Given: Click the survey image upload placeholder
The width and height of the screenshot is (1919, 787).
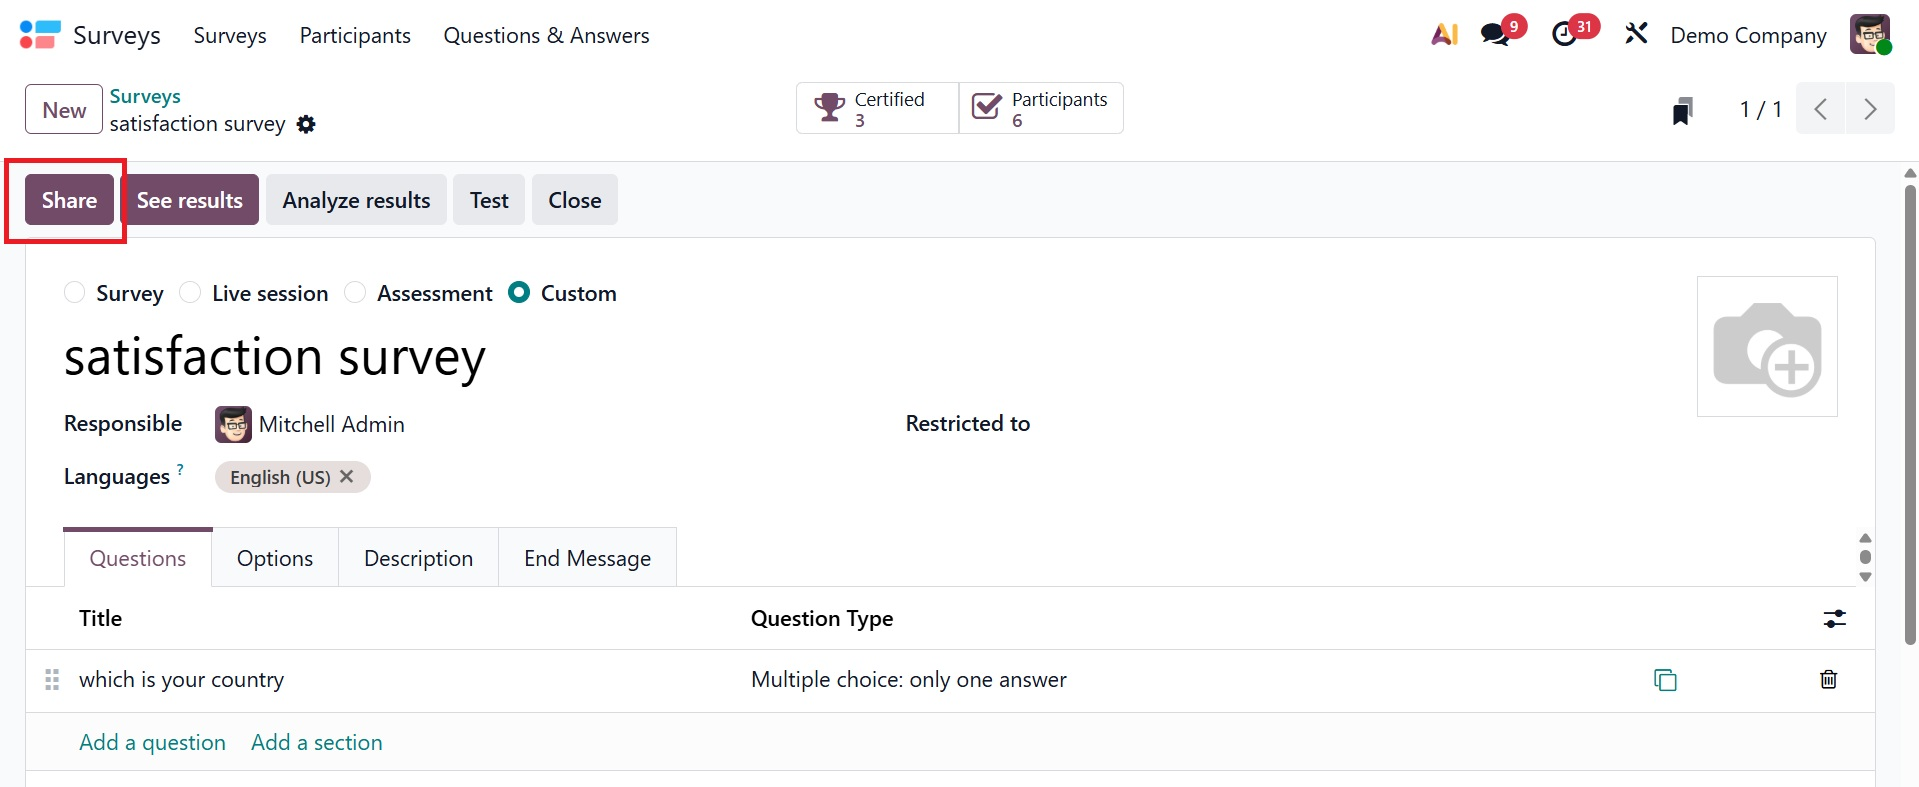Looking at the screenshot, I should (1767, 346).
